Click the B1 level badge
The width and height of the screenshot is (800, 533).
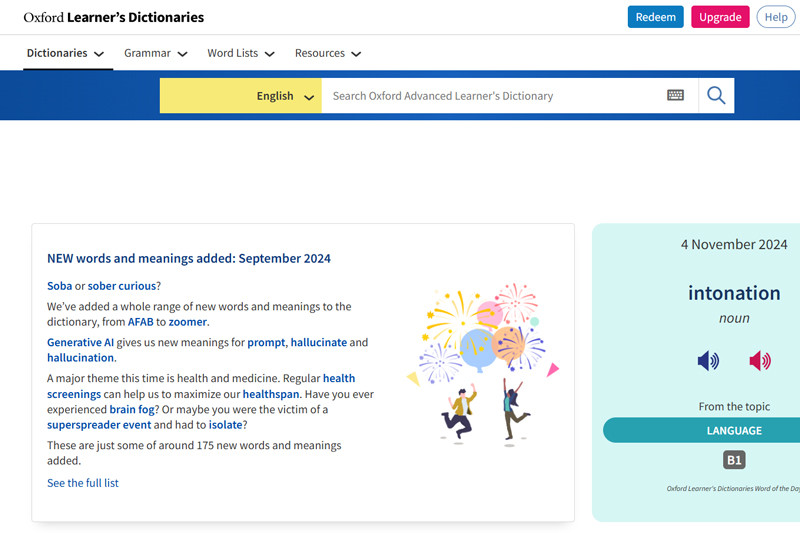tap(734, 460)
